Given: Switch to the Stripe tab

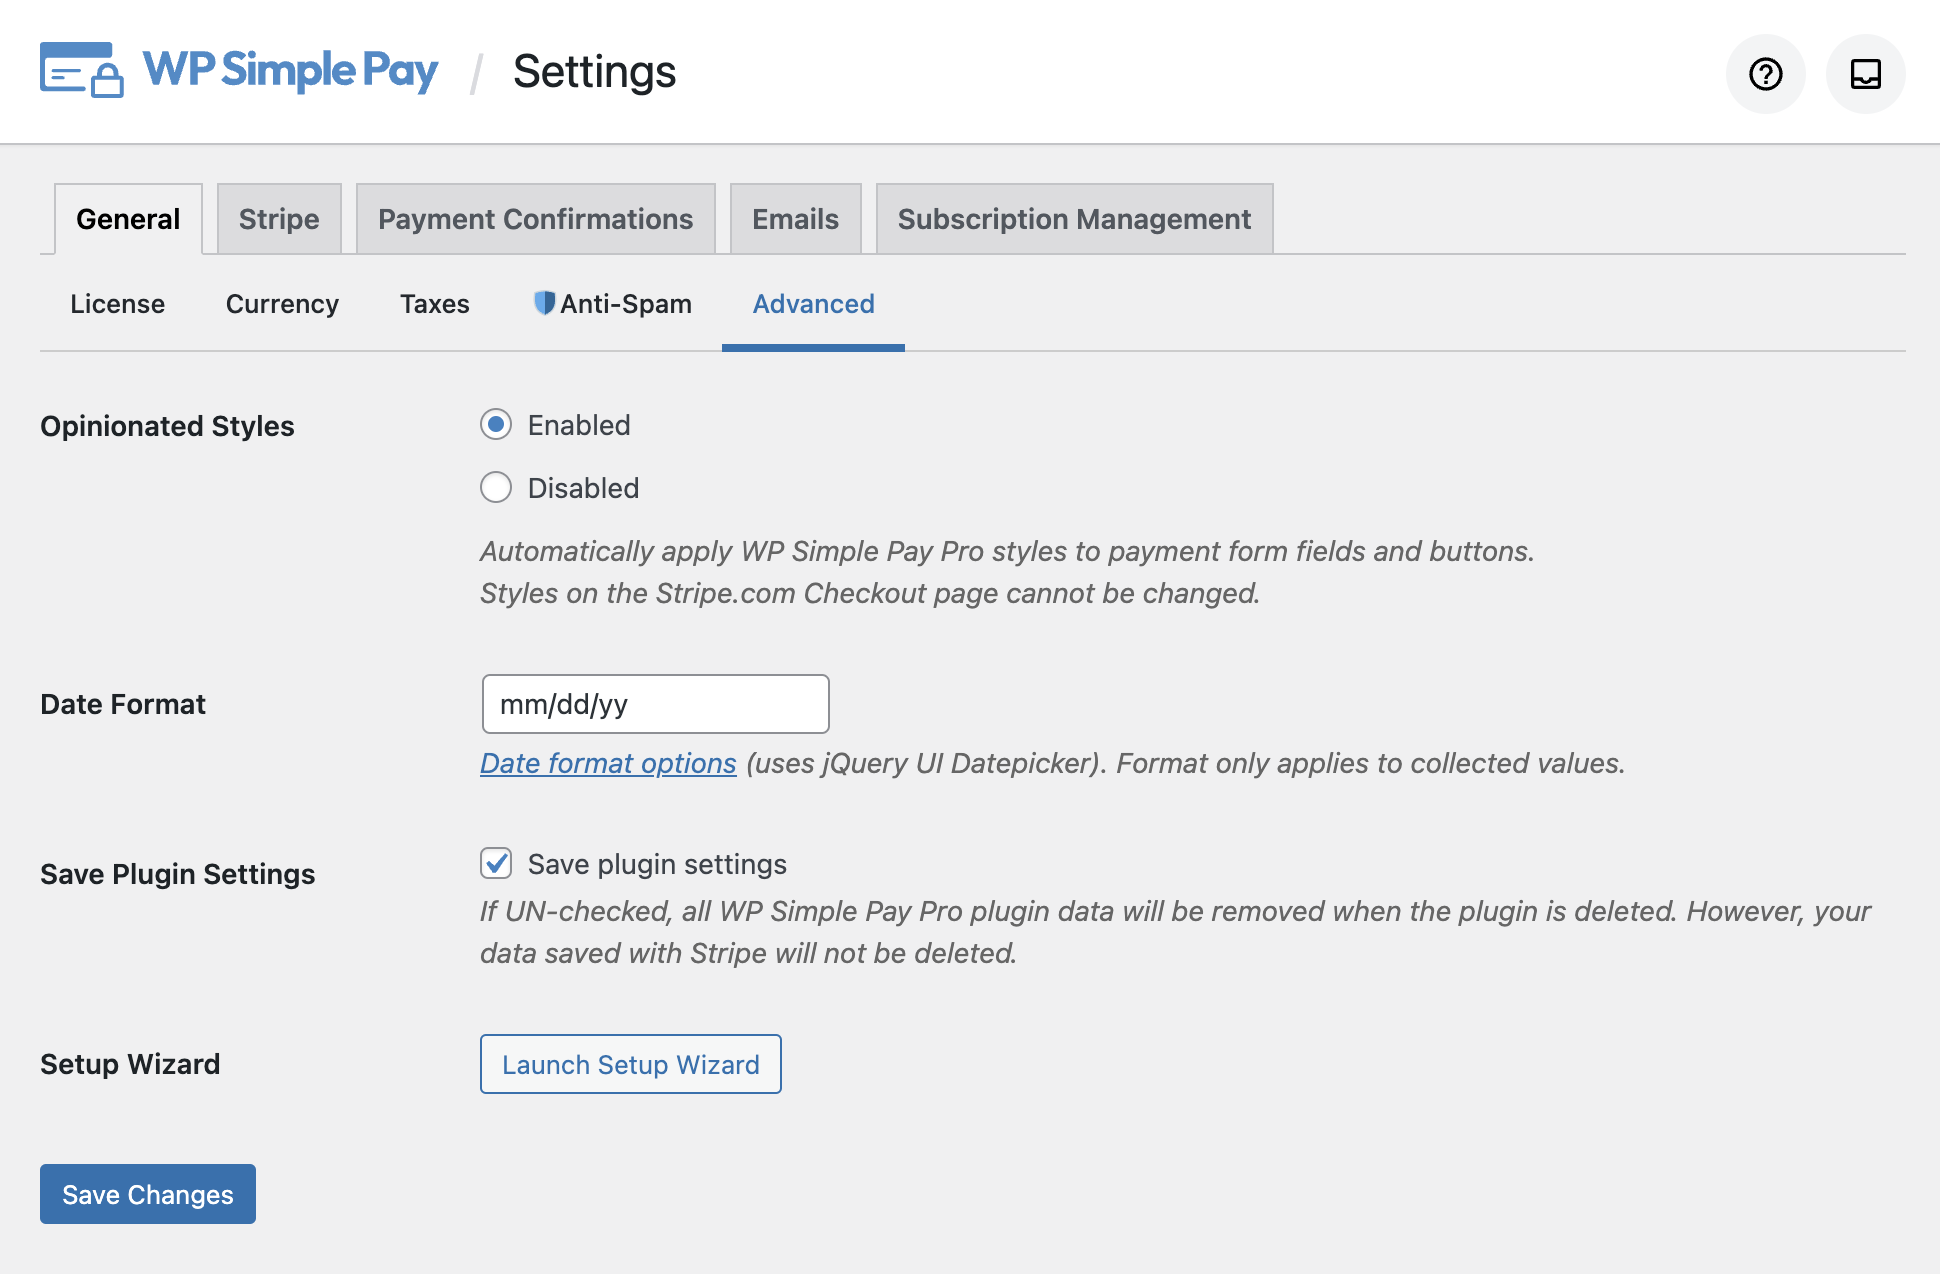Looking at the screenshot, I should (x=278, y=218).
